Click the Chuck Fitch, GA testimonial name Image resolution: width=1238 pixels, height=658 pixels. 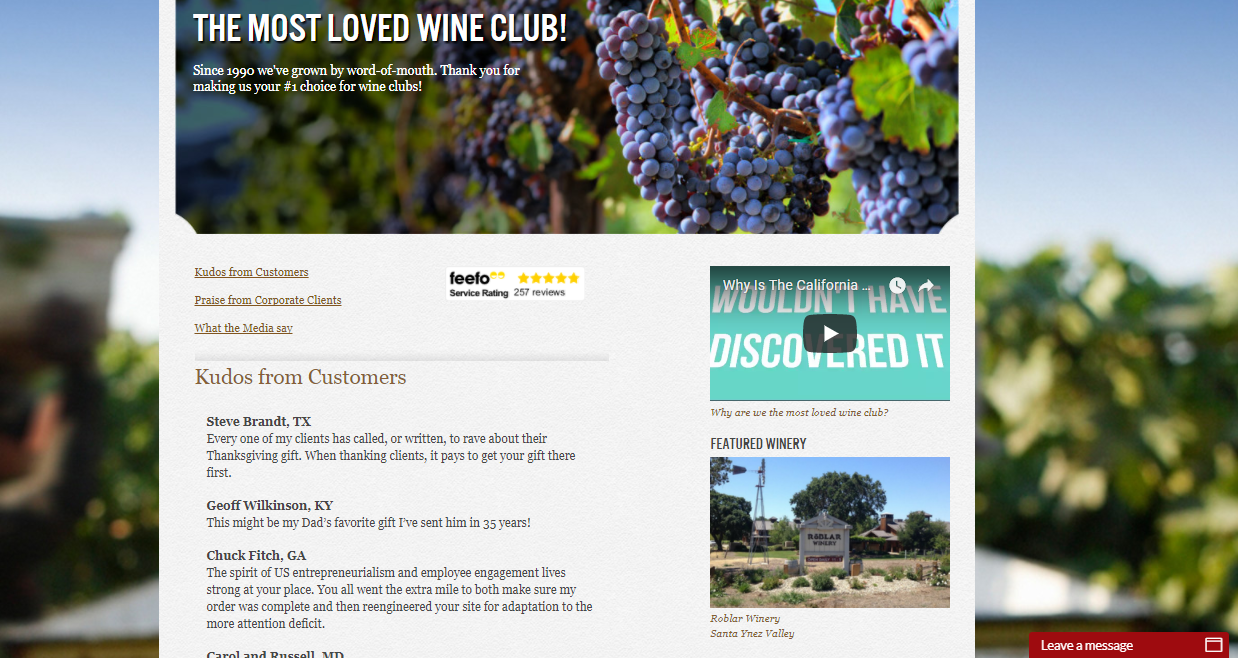point(256,555)
